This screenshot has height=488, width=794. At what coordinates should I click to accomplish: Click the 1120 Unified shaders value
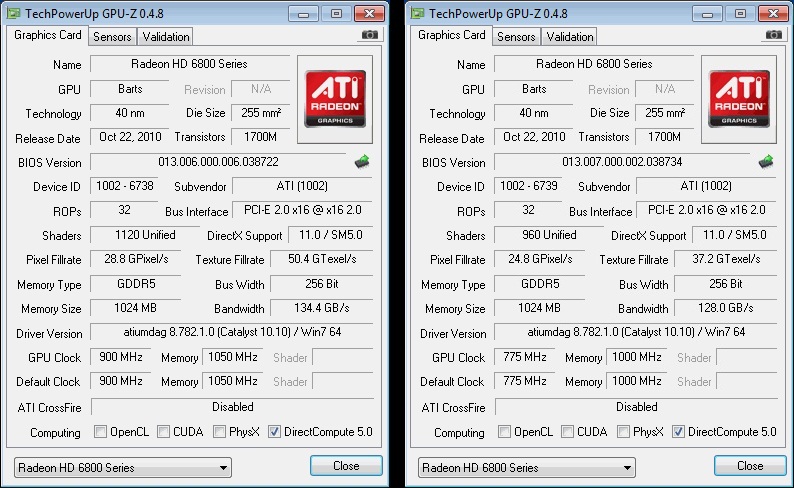point(145,235)
